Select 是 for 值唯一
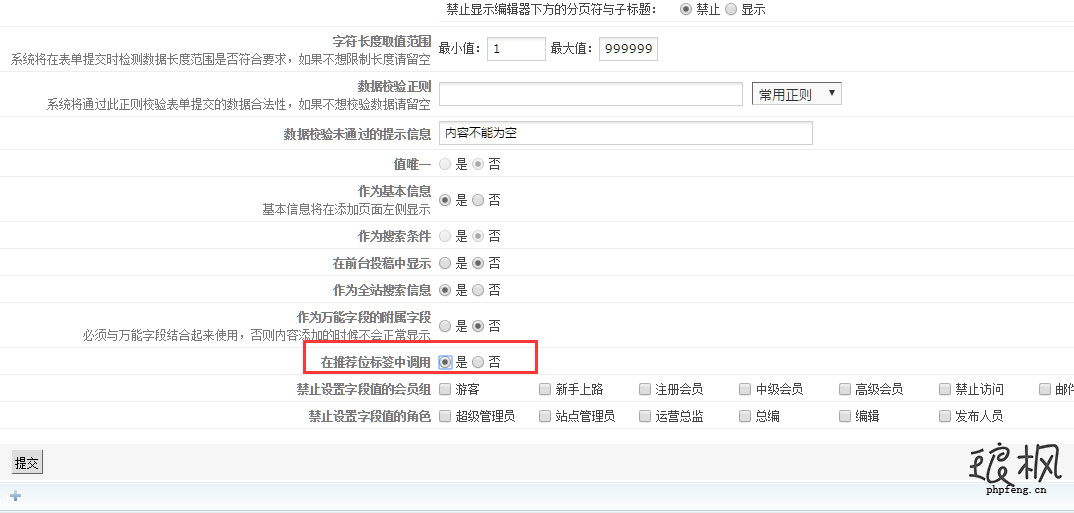Image resolution: width=1074 pixels, height=513 pixels. click(x=445, y=164)
